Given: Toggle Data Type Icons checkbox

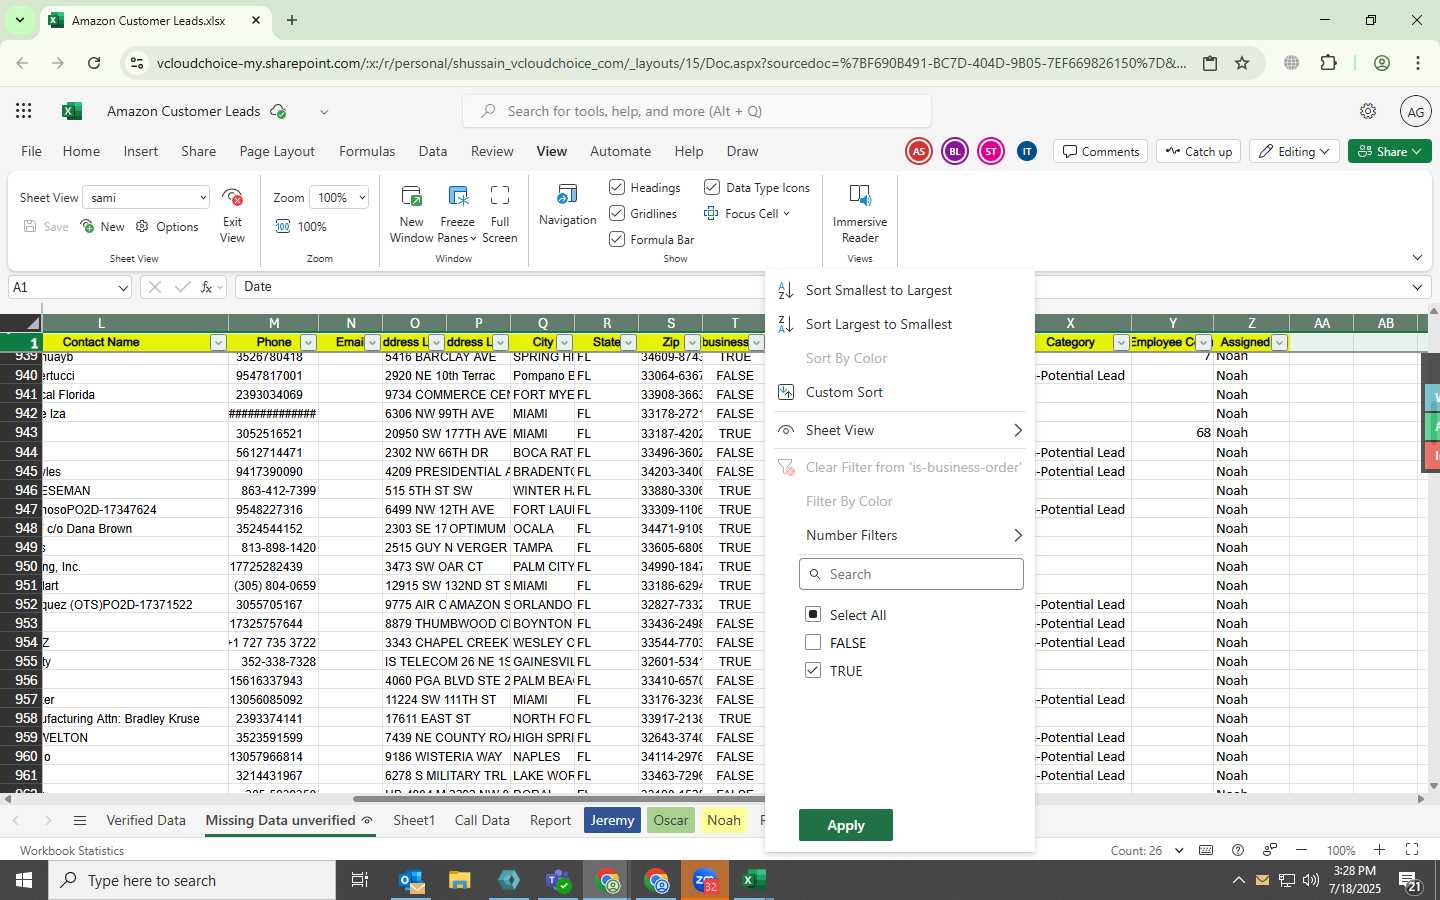Looking at the screenshot, I should pyautogui.click(x=712, y=187).
